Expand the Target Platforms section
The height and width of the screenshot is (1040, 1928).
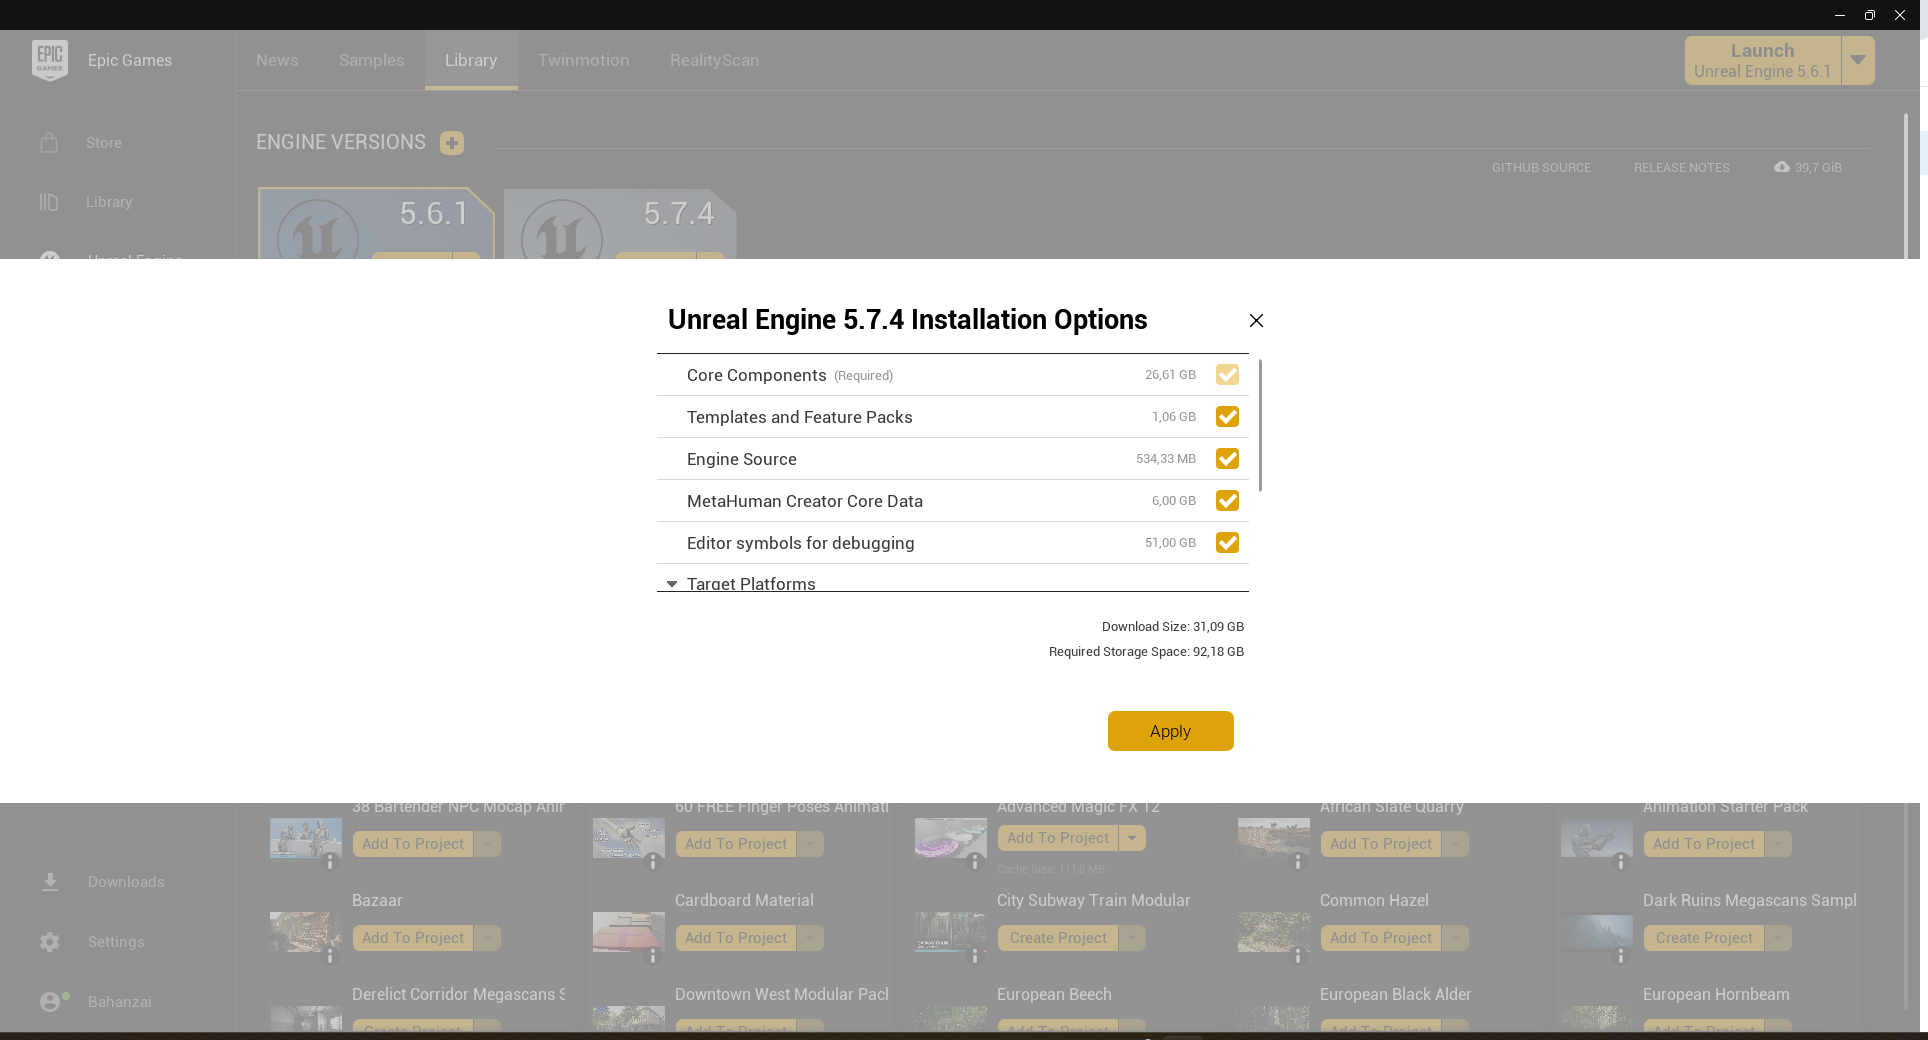point(672,584)
